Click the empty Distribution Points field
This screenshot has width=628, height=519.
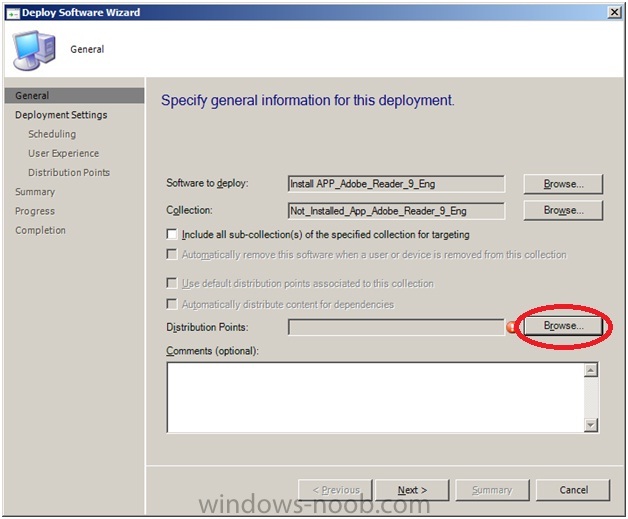(396, 327)
